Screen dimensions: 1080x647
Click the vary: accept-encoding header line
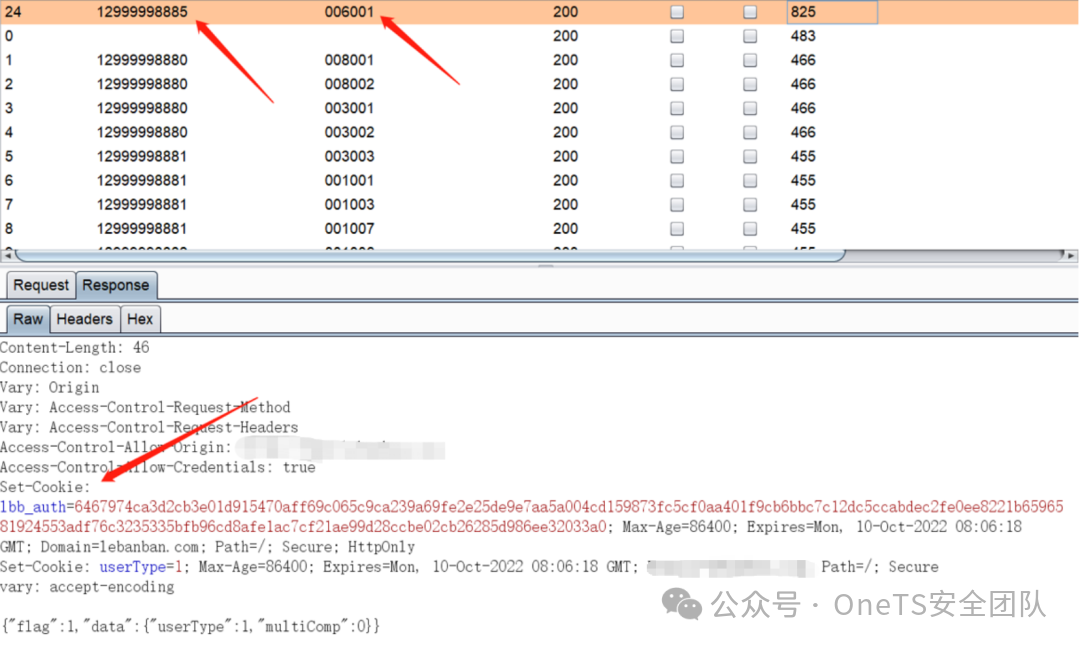(87, 587)
